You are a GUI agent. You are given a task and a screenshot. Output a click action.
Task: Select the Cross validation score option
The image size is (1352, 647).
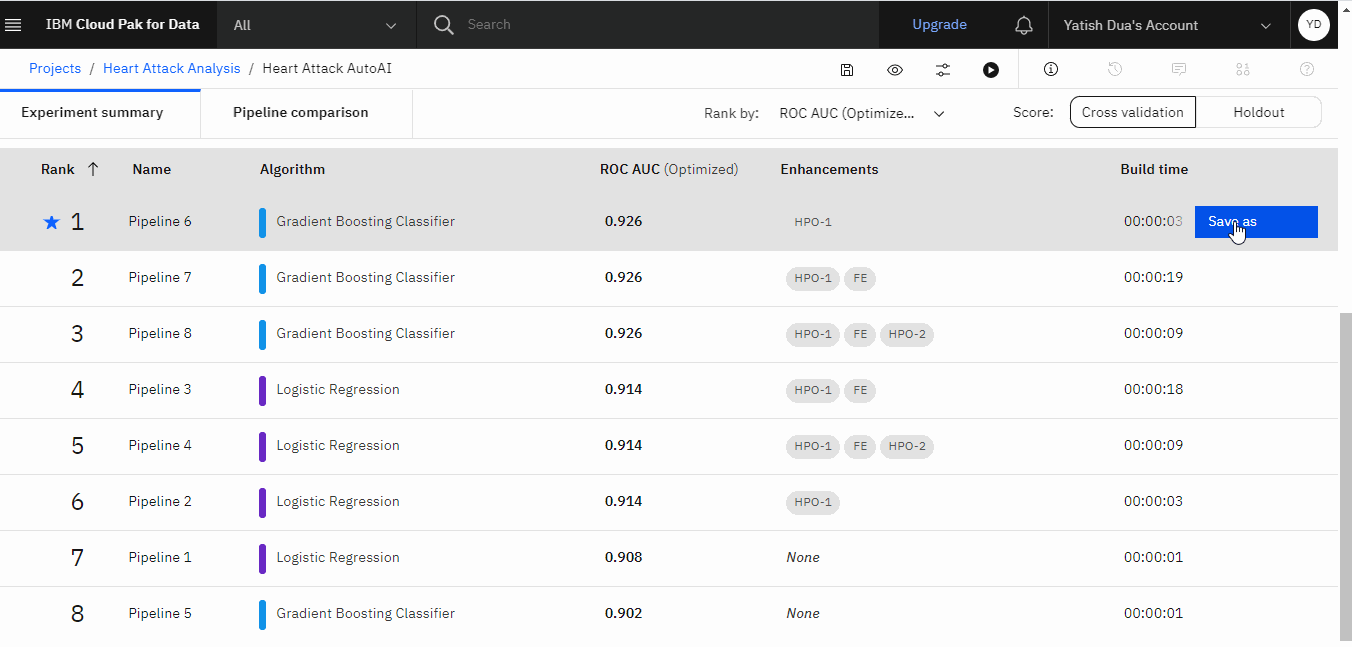(1132, 112)
